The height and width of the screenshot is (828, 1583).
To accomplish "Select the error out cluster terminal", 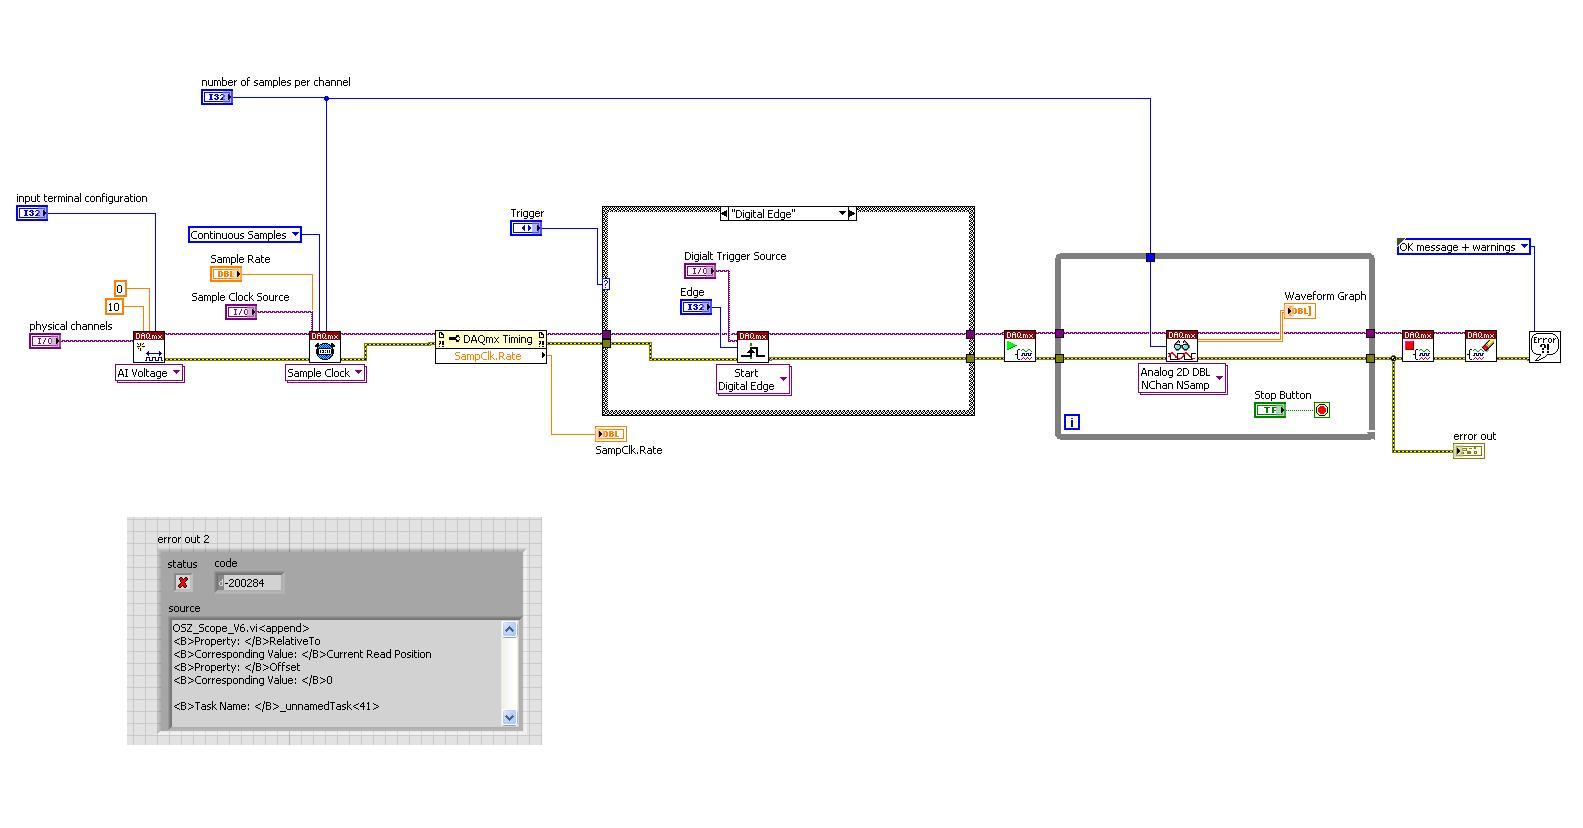I will [1469, 451].
